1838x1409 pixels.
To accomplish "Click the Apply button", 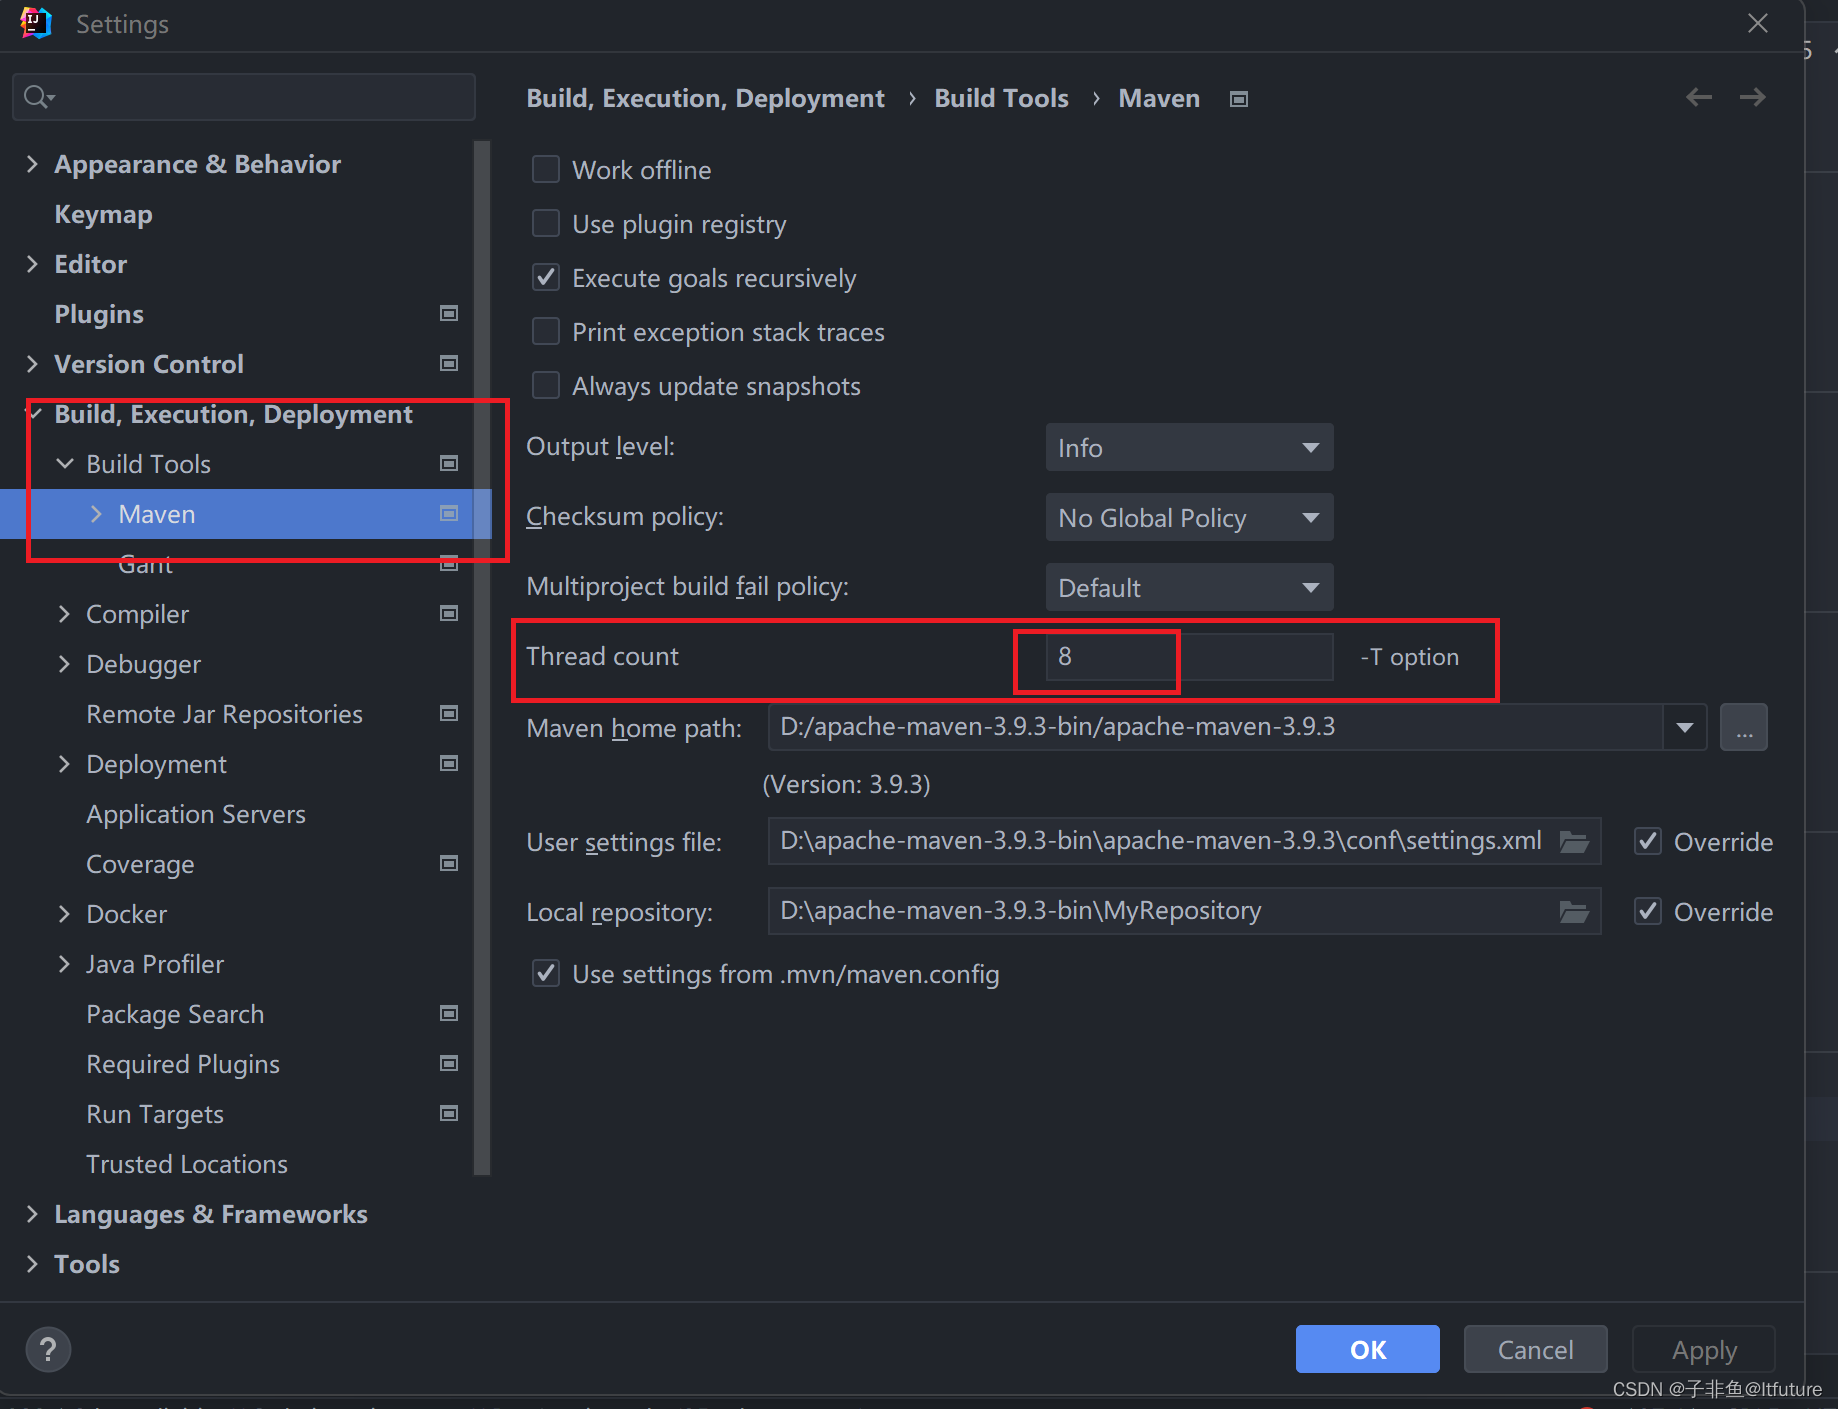I will [x=1703, y=1349].
